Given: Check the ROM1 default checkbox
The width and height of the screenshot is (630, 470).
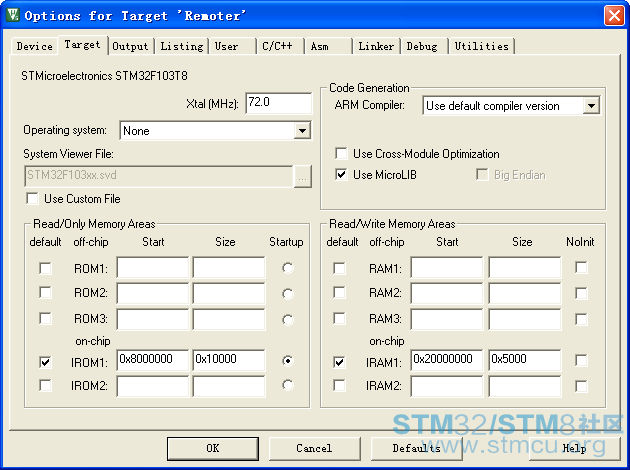Looking at the screenshot, I should (45, 268).
